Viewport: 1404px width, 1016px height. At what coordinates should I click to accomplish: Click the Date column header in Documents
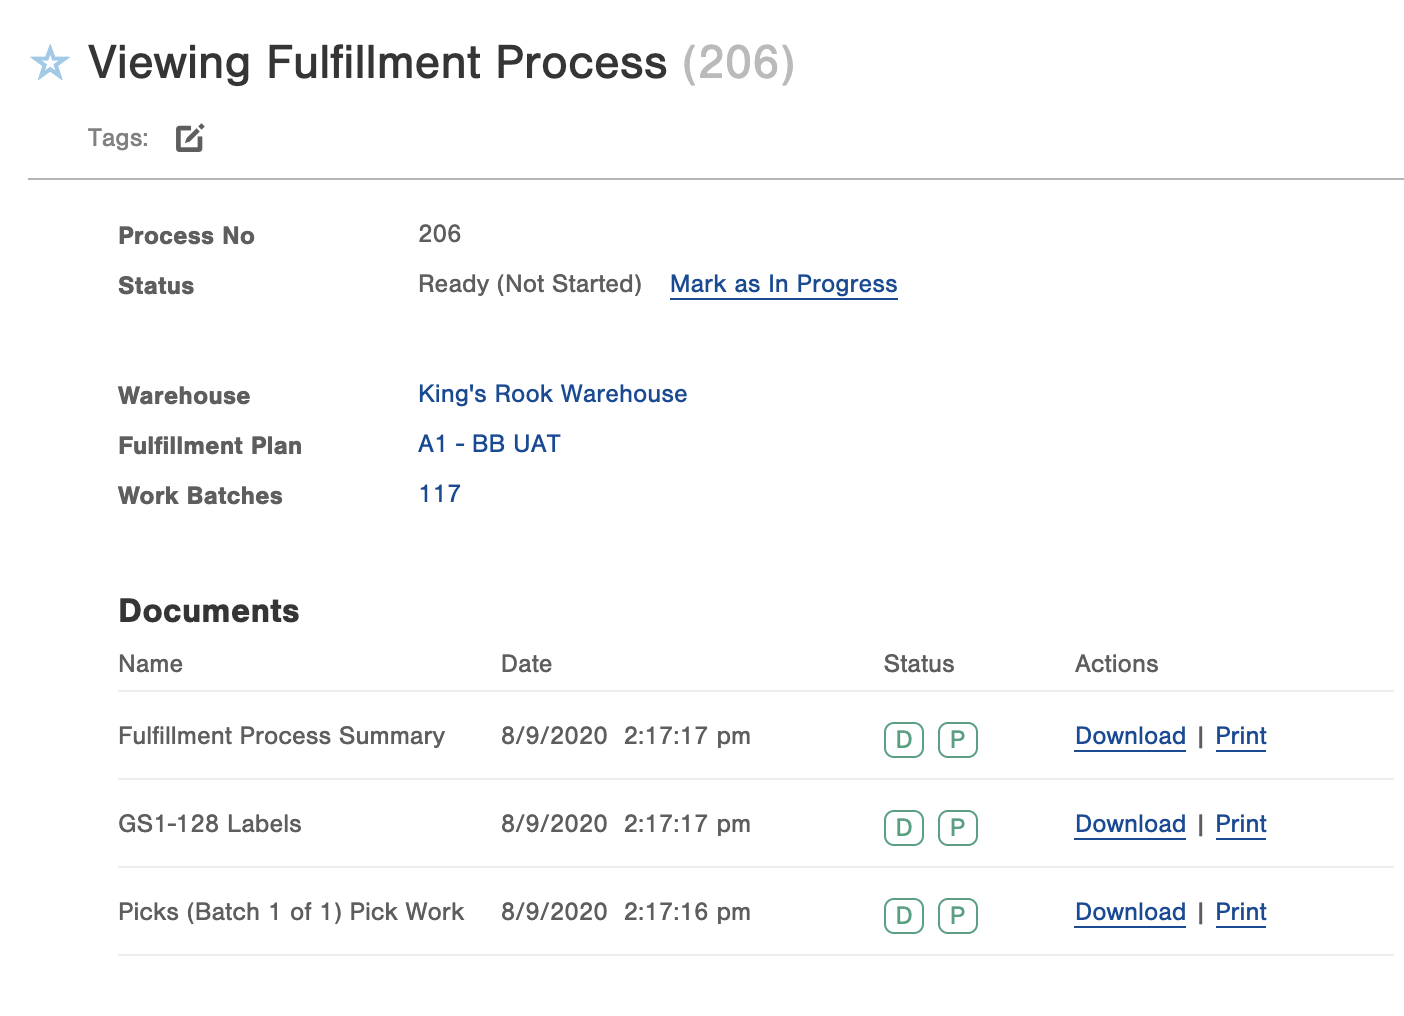(x=526, y=664)
